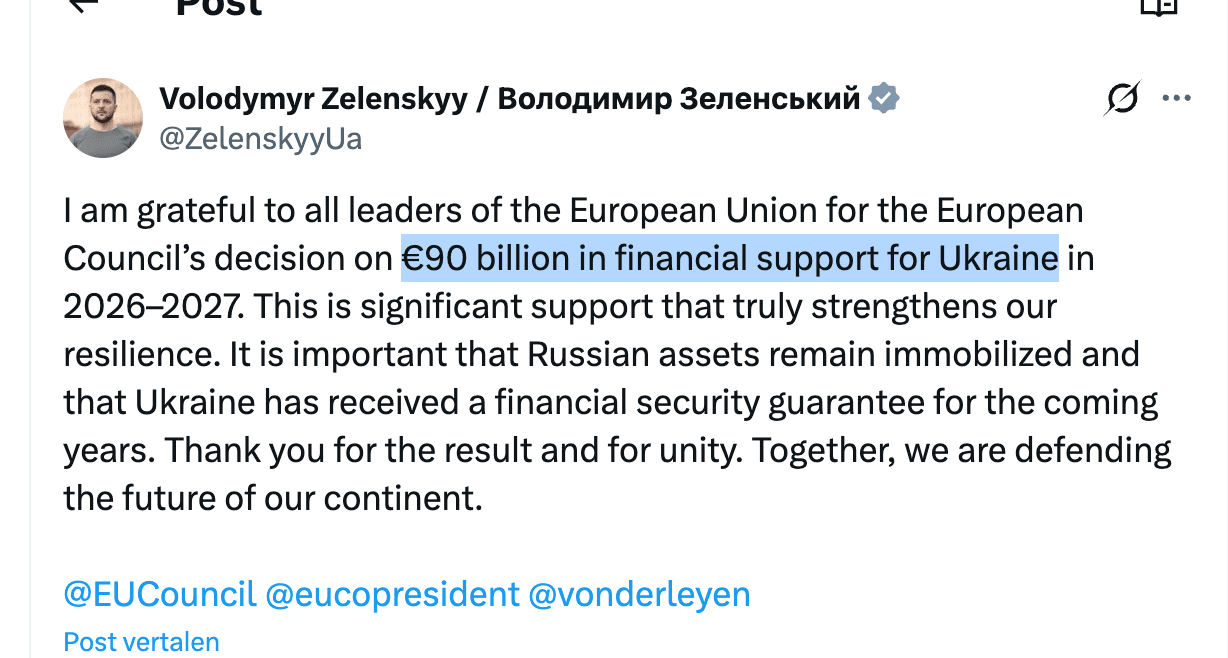Viewport: 1228px width, 658px height.
Task: Open the @vonderleyen mention
Action: 638,594
